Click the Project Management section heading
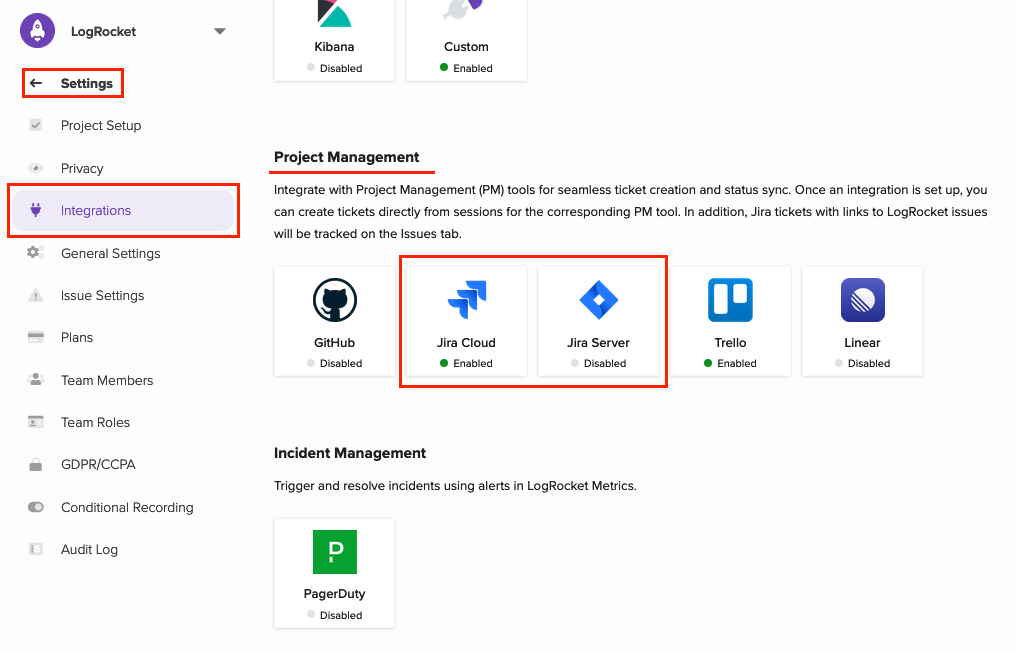Viewport: 1016px width, 651px height. 346,157
